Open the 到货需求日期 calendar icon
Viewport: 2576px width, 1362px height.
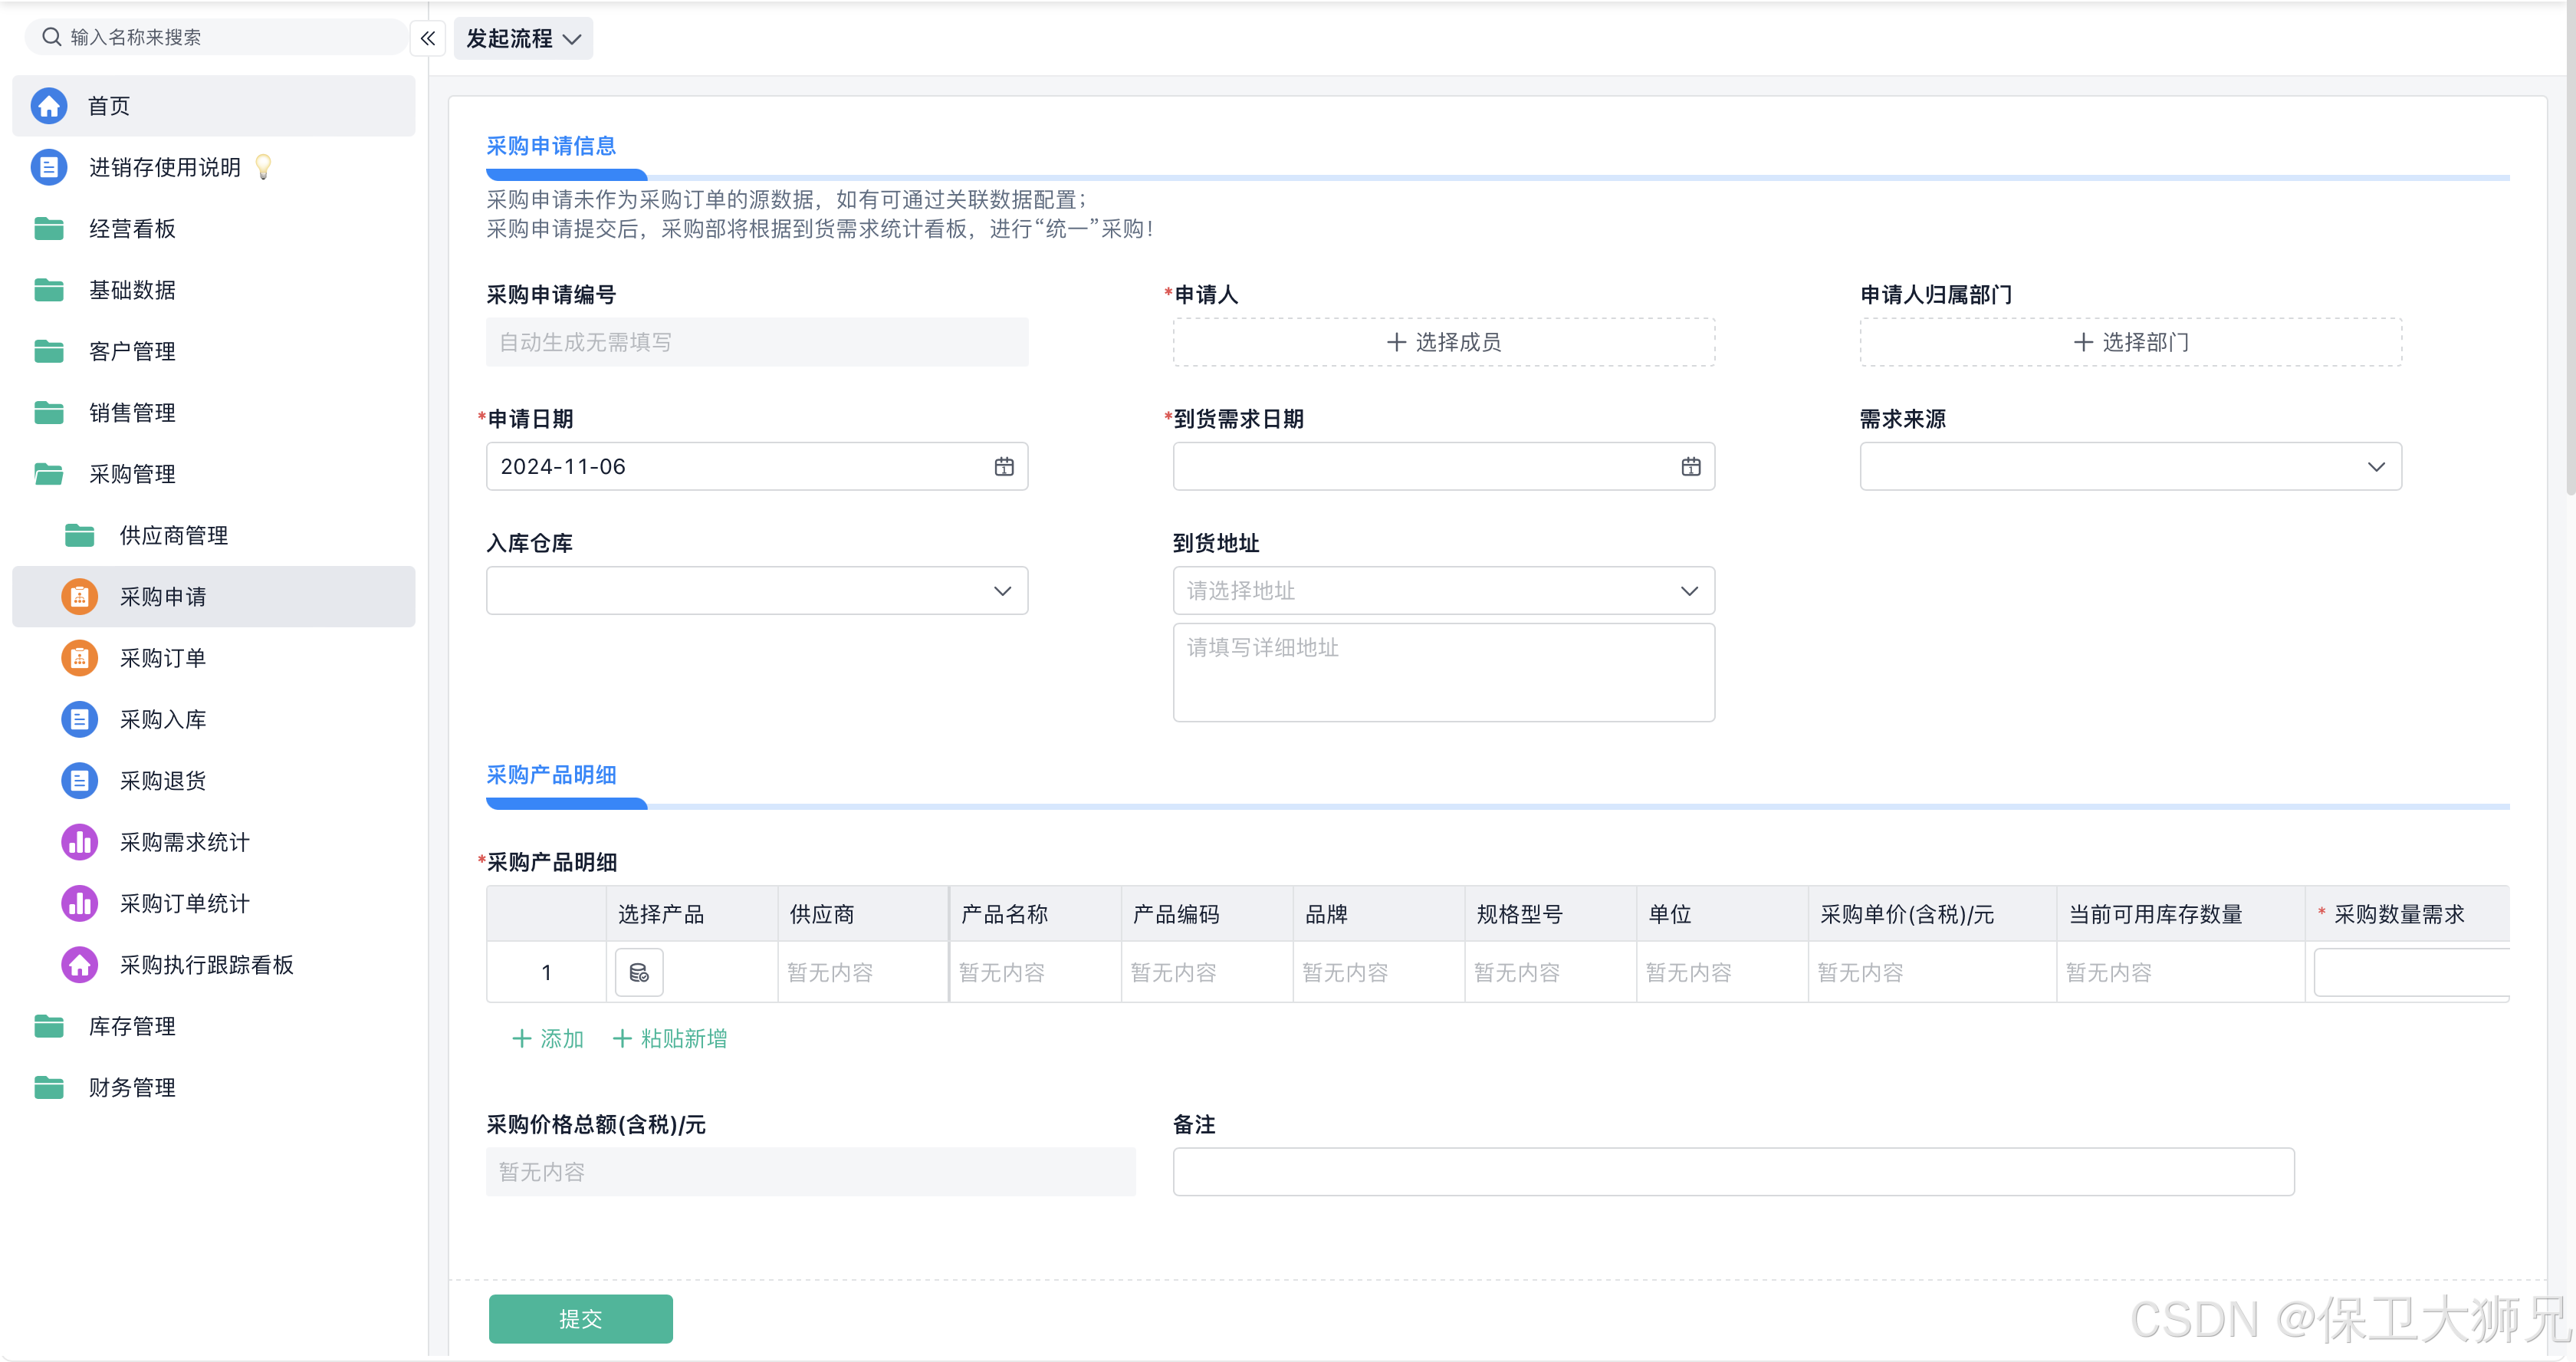pyautogui.click(x=1690, y=467)
